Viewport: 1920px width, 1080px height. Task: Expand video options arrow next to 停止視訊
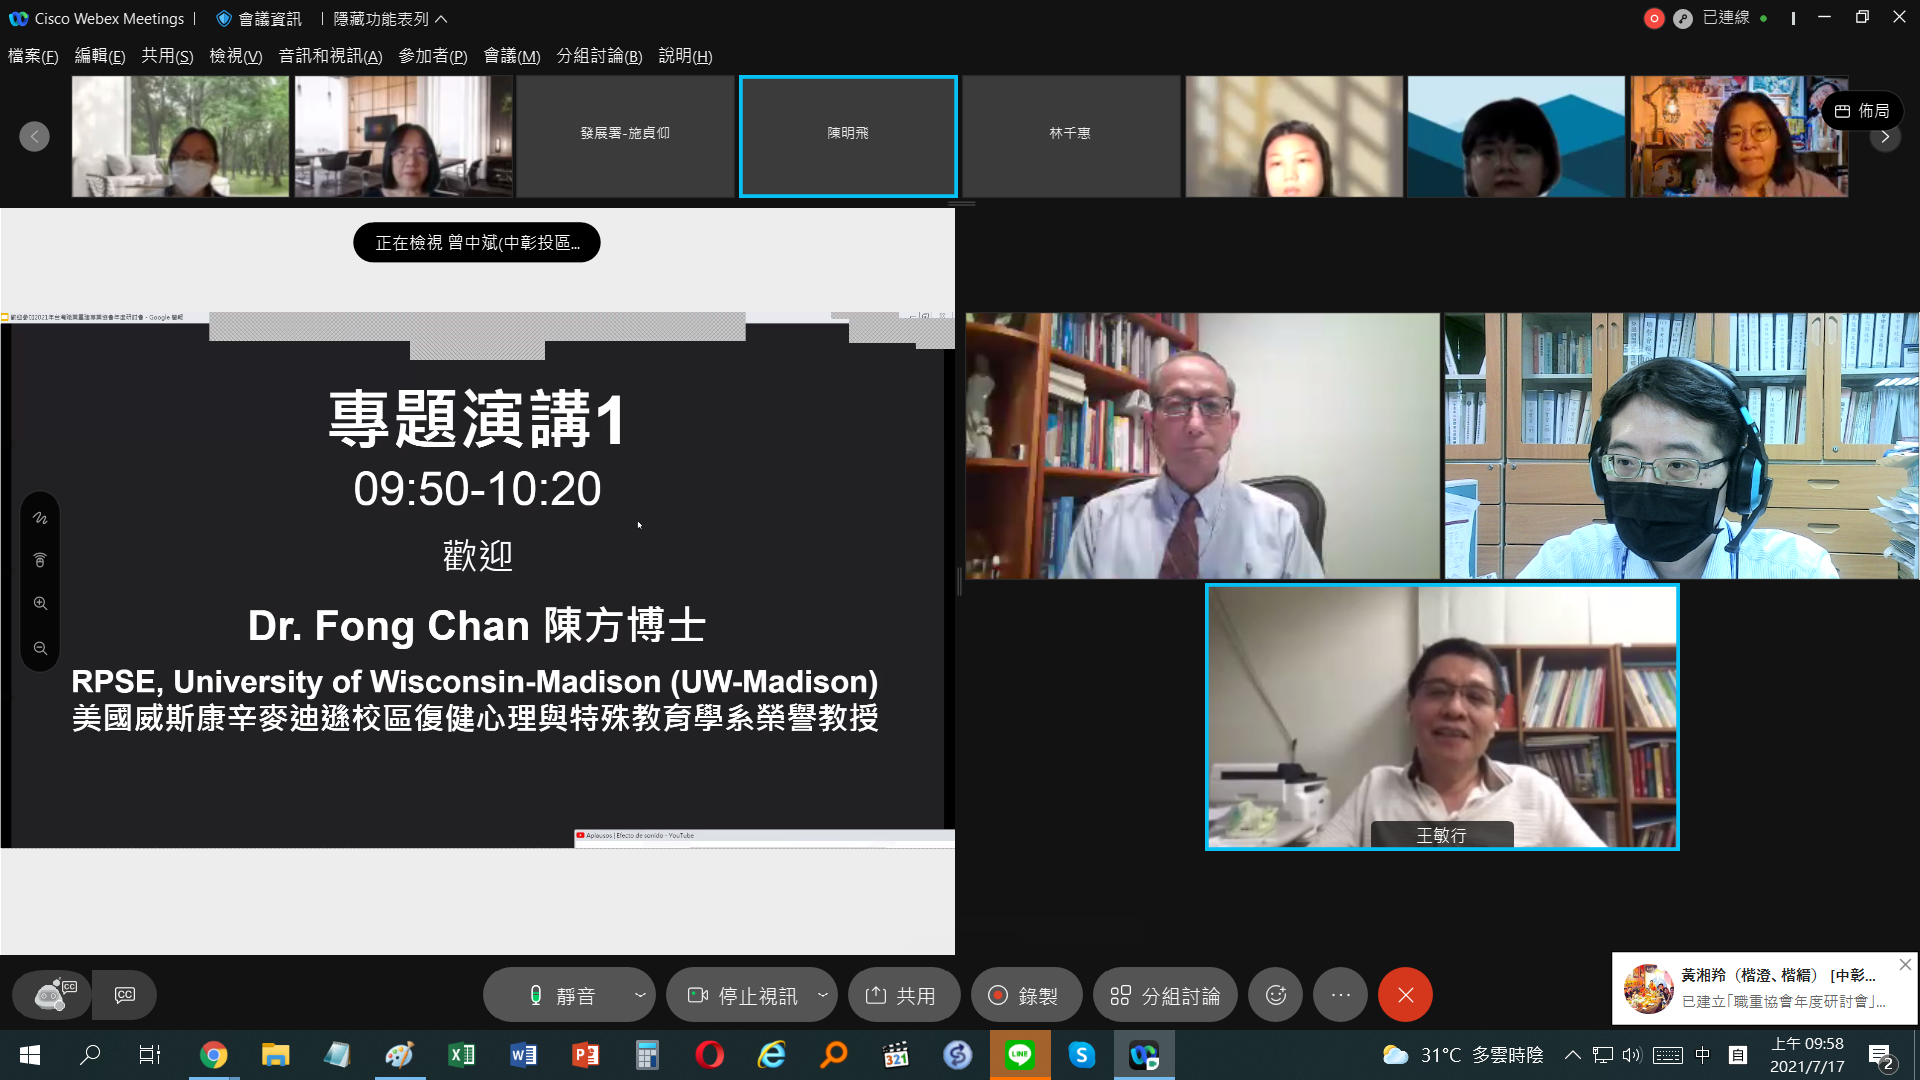click(823, 995)
